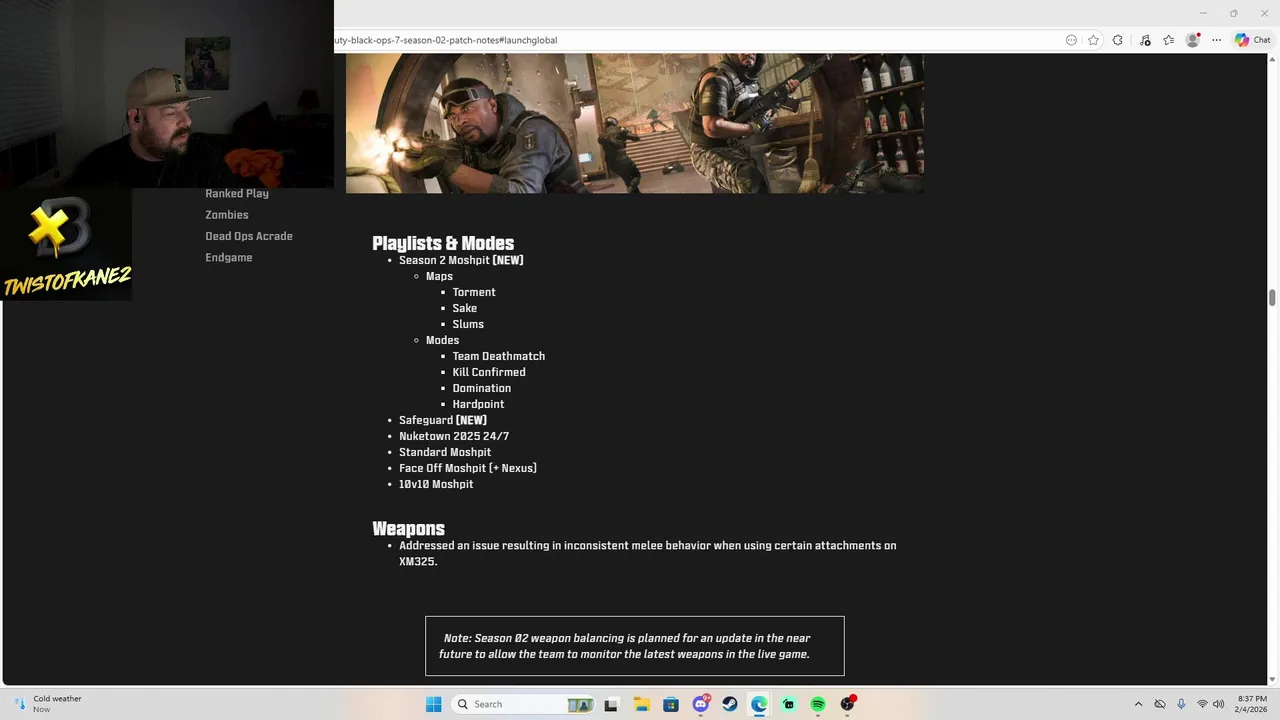Viewport: 1280px width, 720px height.
Task: Open Steam from the taskbar
Action: coord(730,704)
